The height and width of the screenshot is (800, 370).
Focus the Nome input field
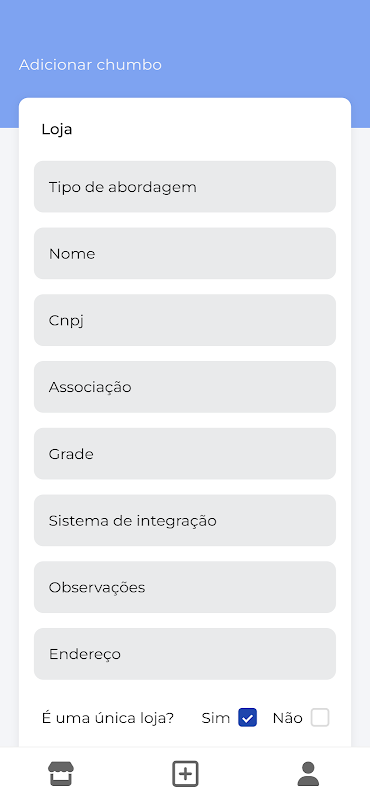[x=185, y=254]
